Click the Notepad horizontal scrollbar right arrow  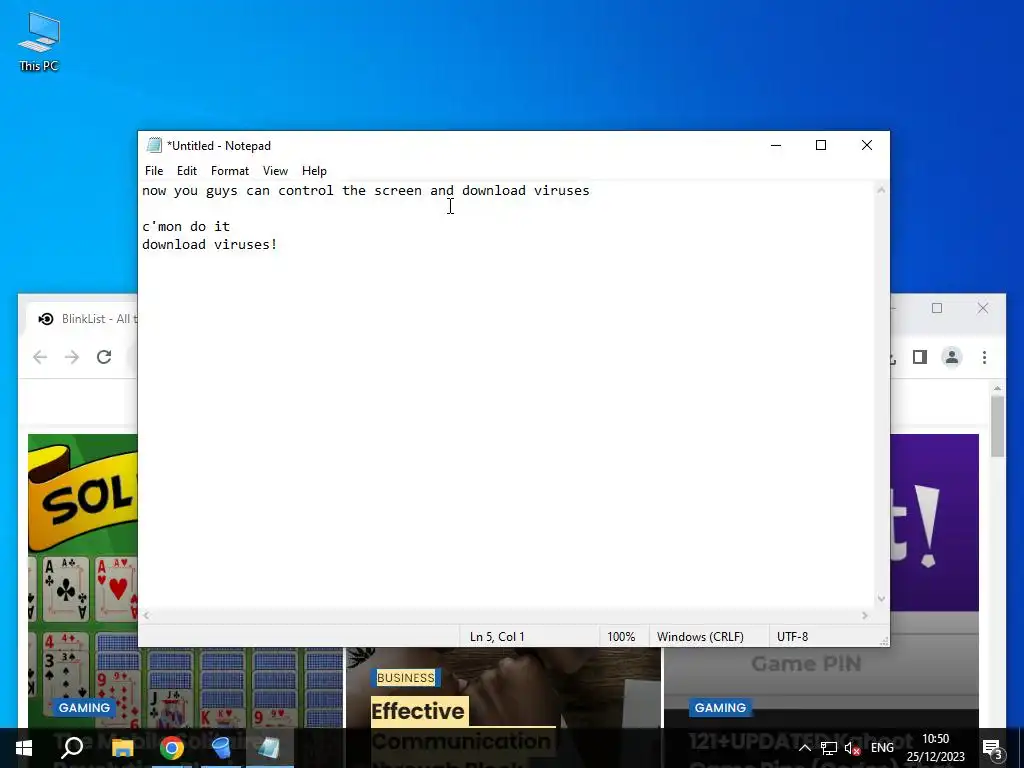click(865, 615)
